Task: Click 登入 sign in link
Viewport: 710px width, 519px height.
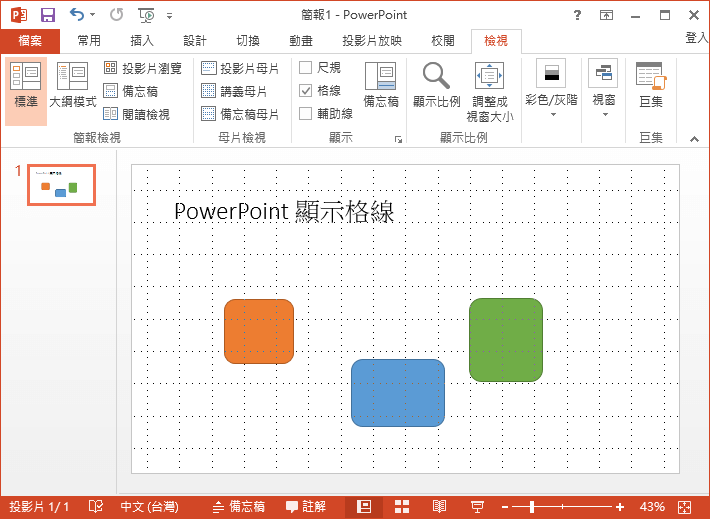Action: point(696,38)
